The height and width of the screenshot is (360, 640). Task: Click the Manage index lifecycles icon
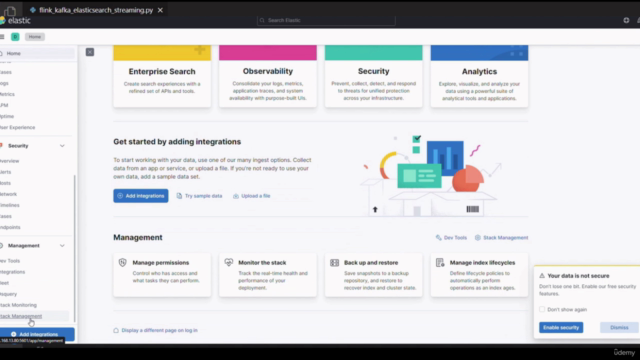[x=440, y=262]
